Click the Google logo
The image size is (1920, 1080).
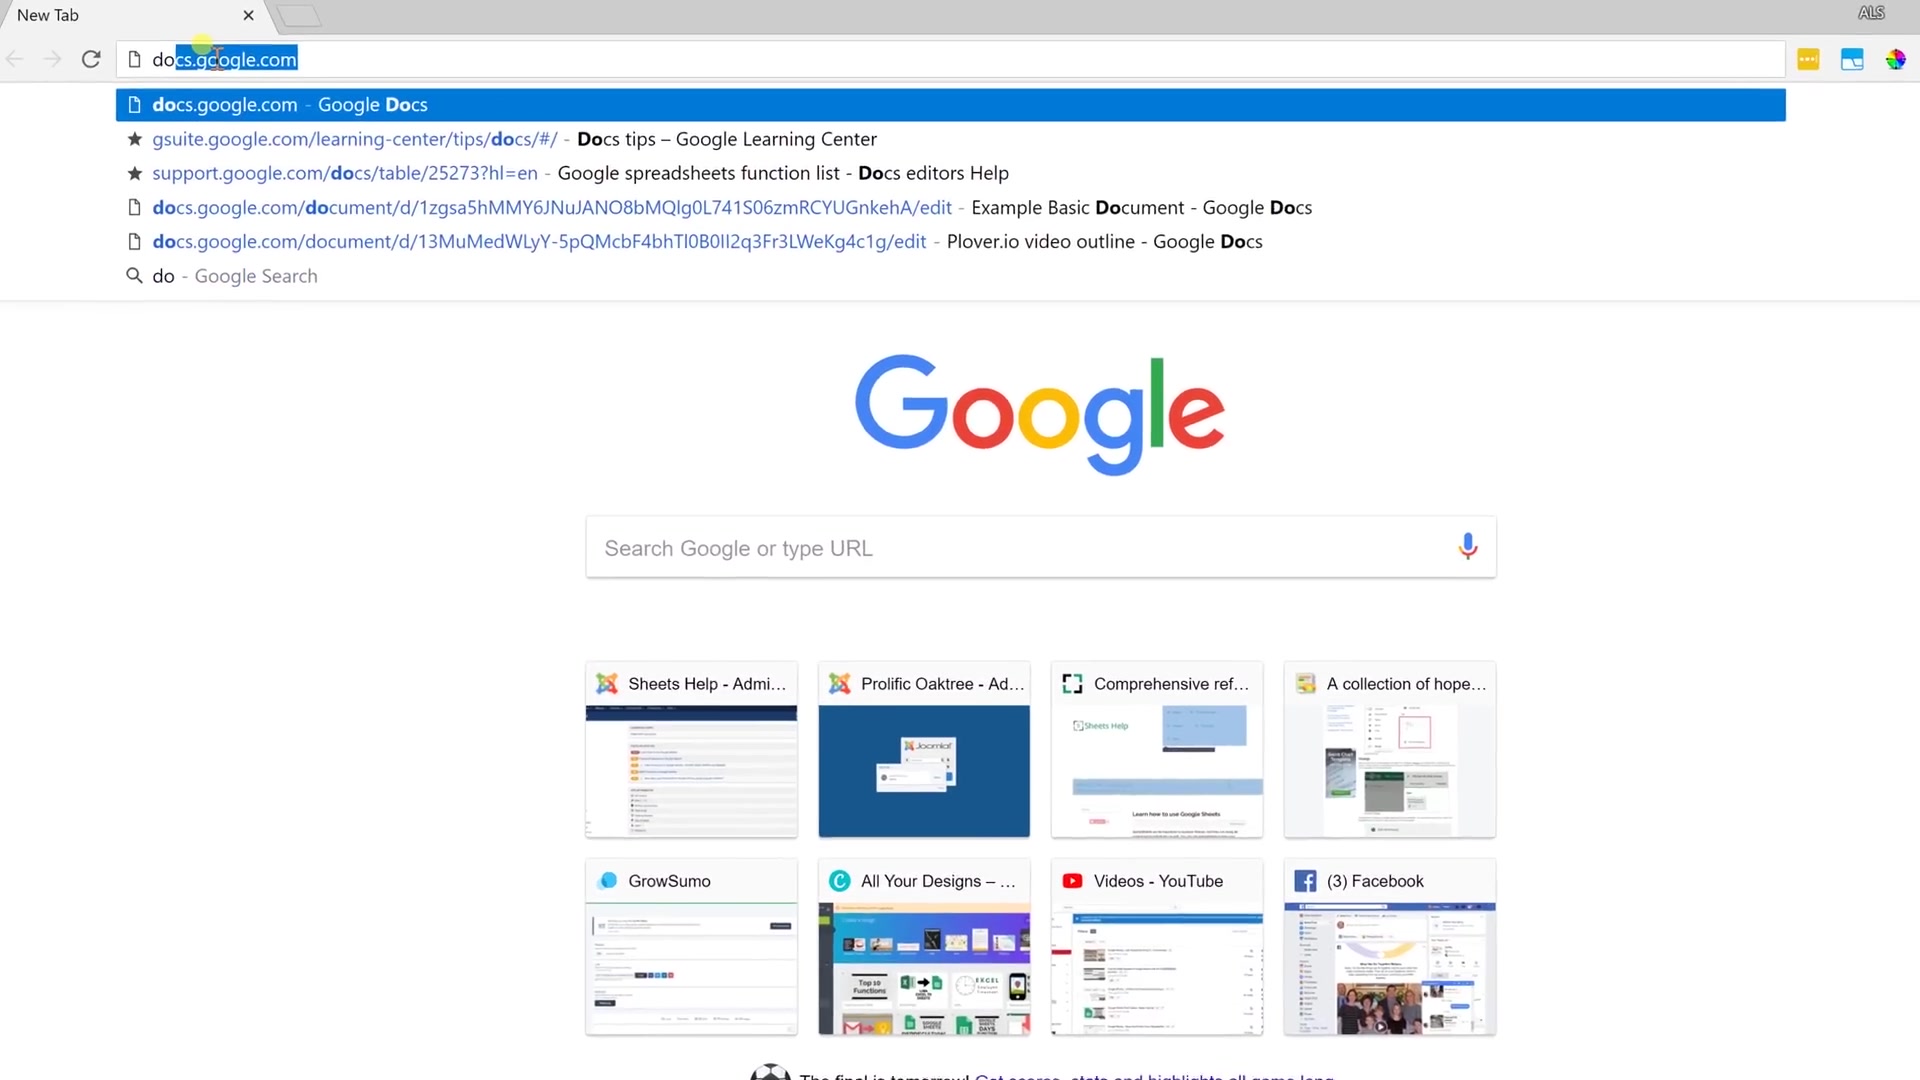point(1039,414)
